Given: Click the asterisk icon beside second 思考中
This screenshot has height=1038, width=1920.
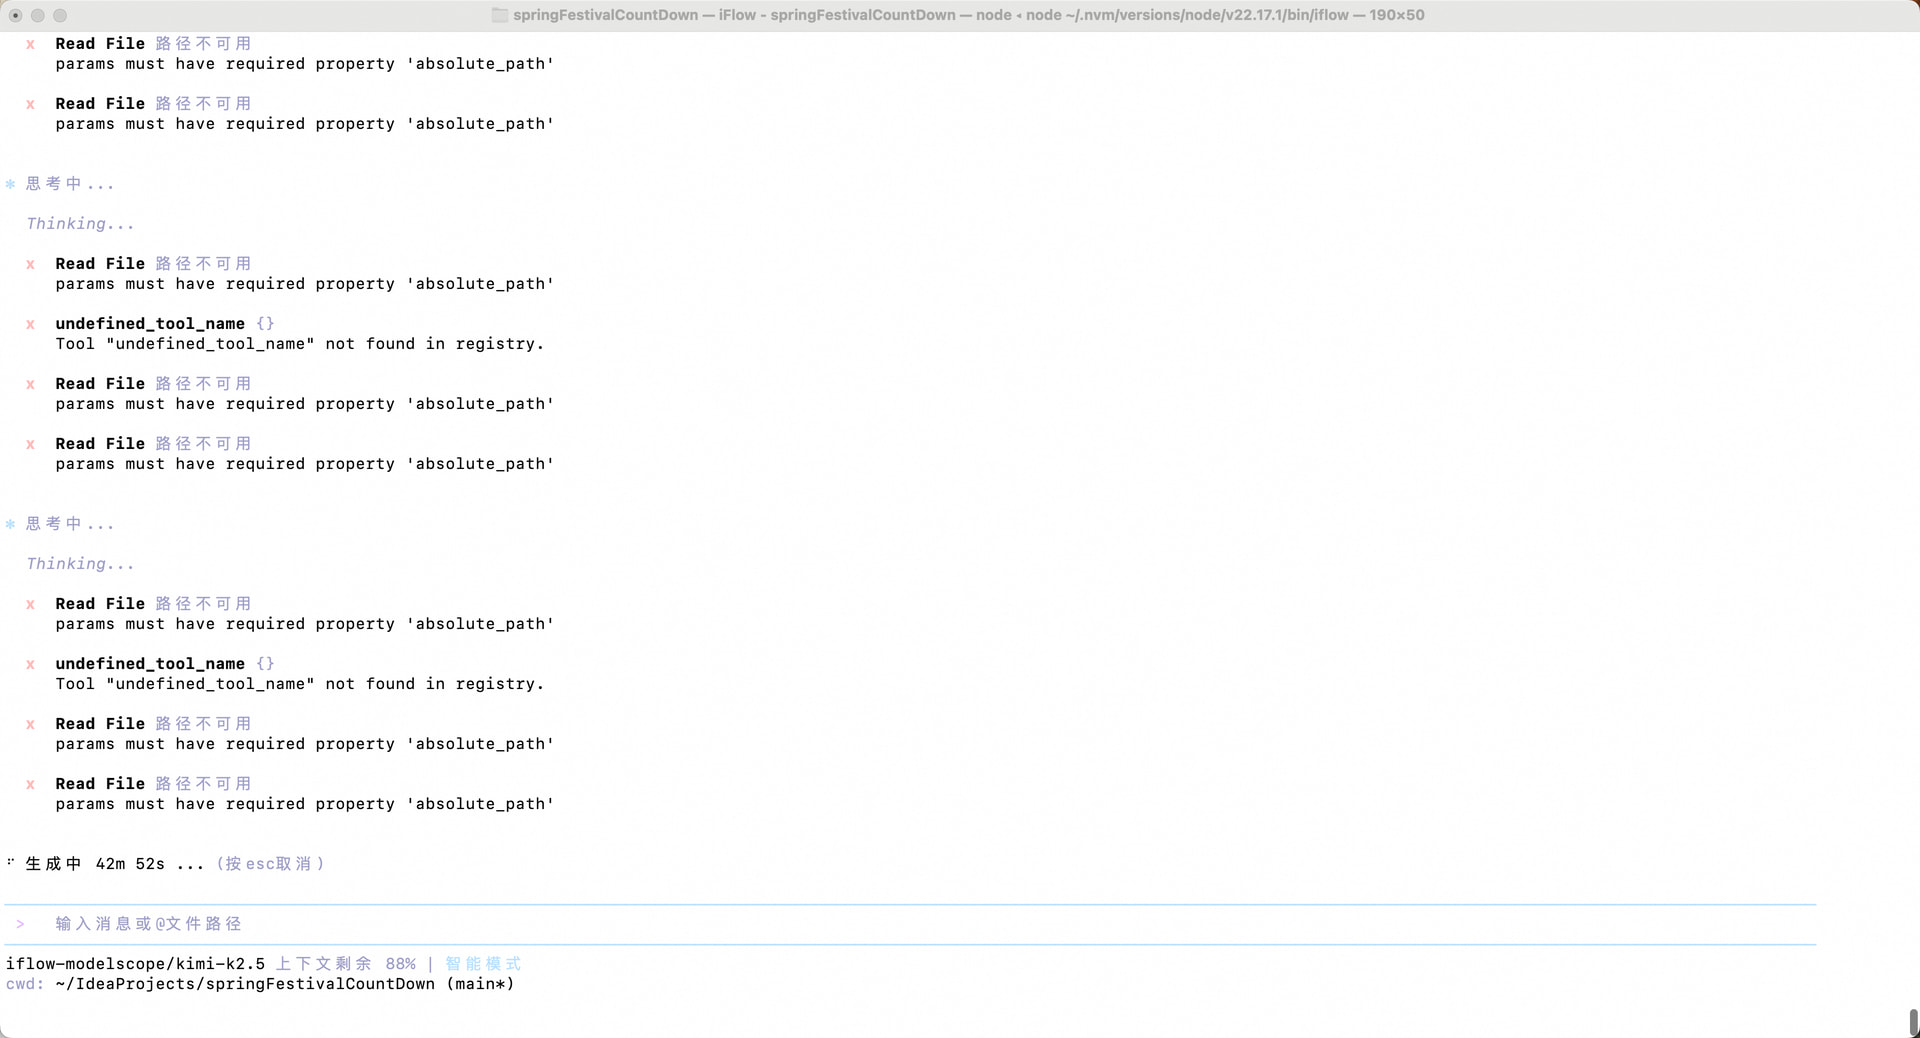Looking at the screenshot, I should [x=11, y=524].
